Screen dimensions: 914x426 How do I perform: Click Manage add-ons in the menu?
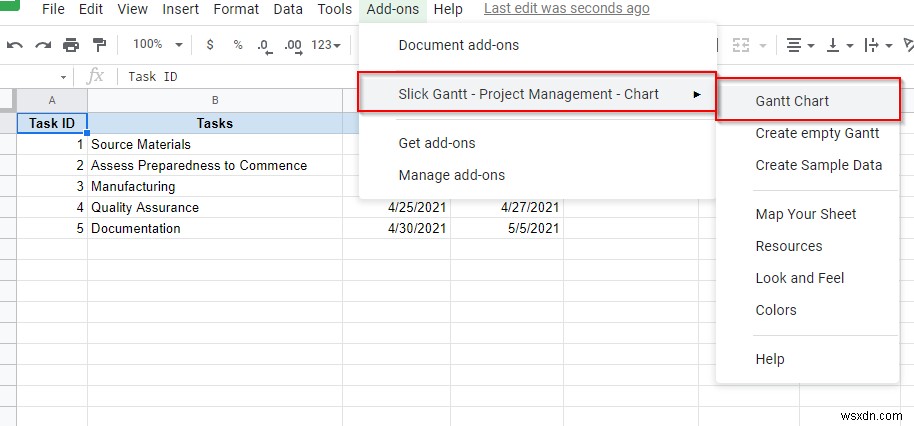(451, 175)
